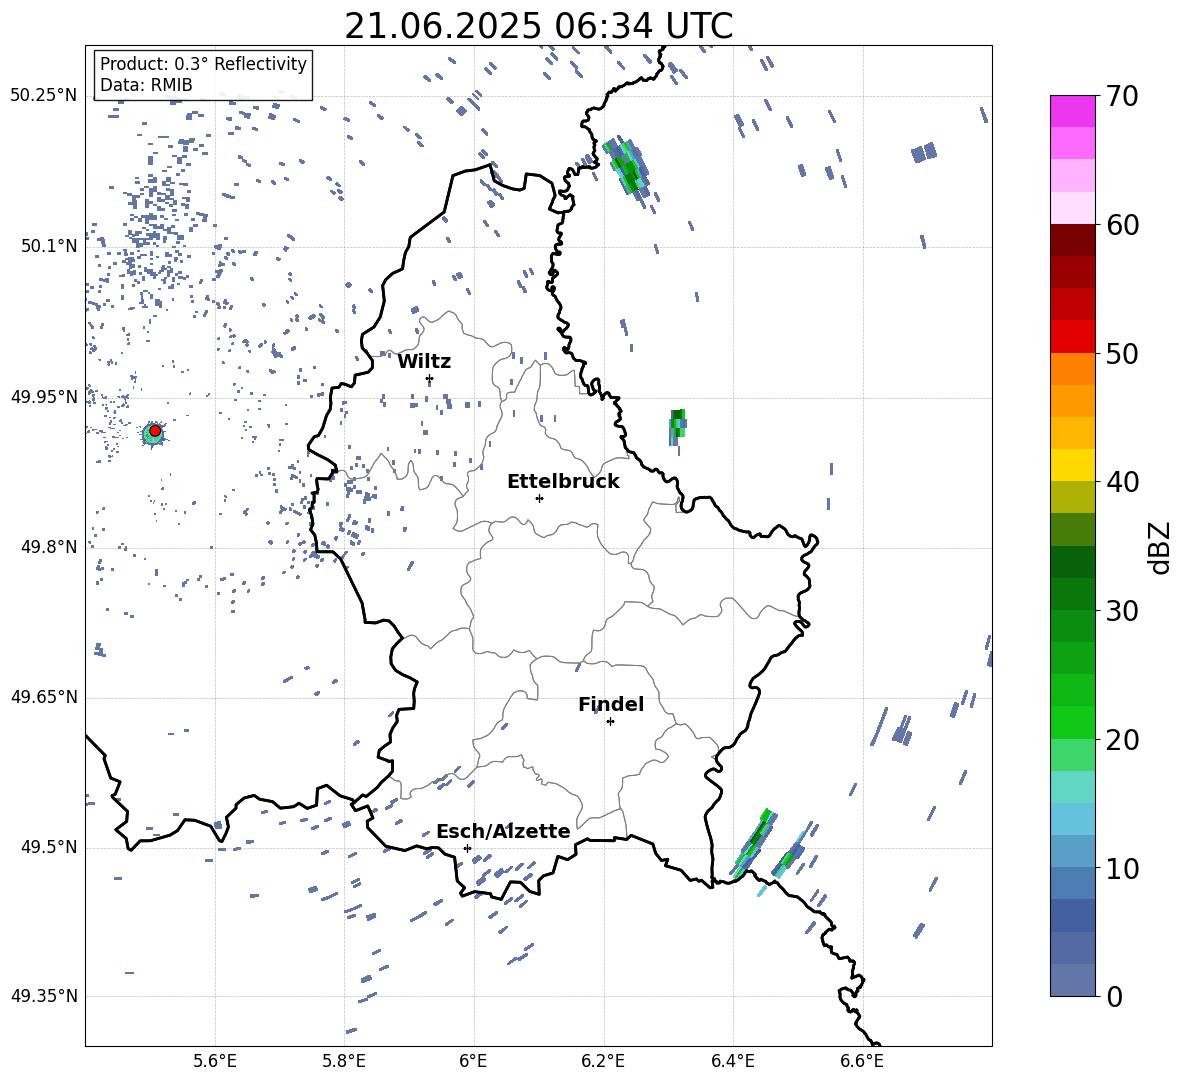Click the '50.1°N' latitude label
The height and width of the screenshot is (1081, 1184).
tap(48, 246)
